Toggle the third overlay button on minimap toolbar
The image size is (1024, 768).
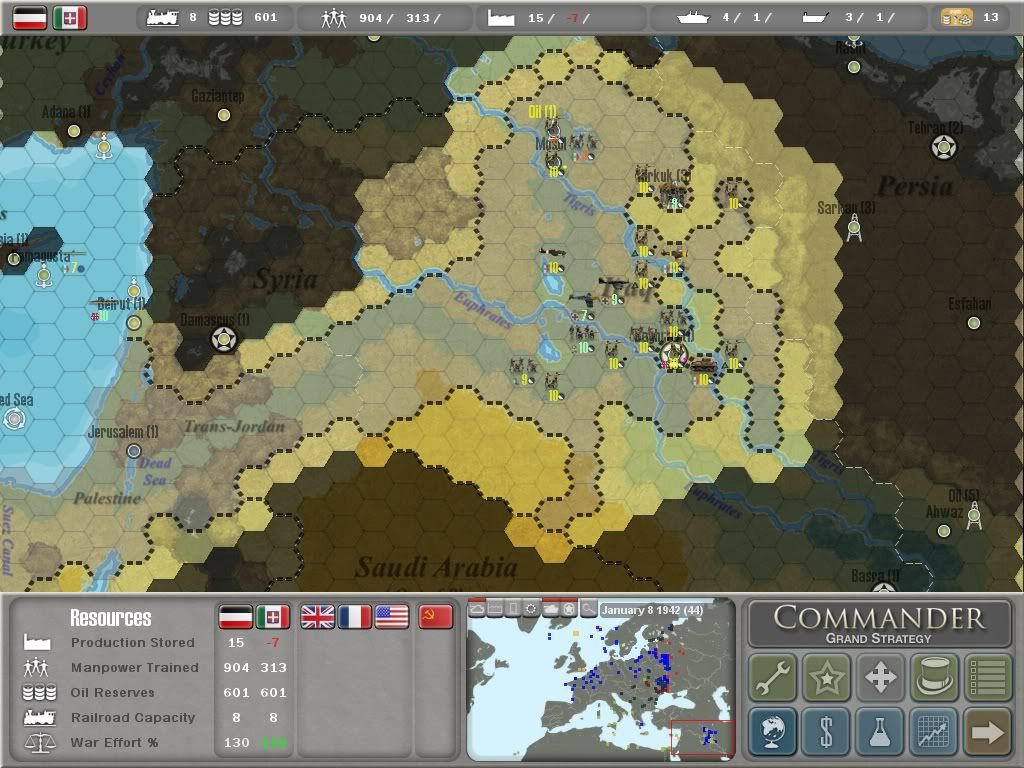[514, 609]
